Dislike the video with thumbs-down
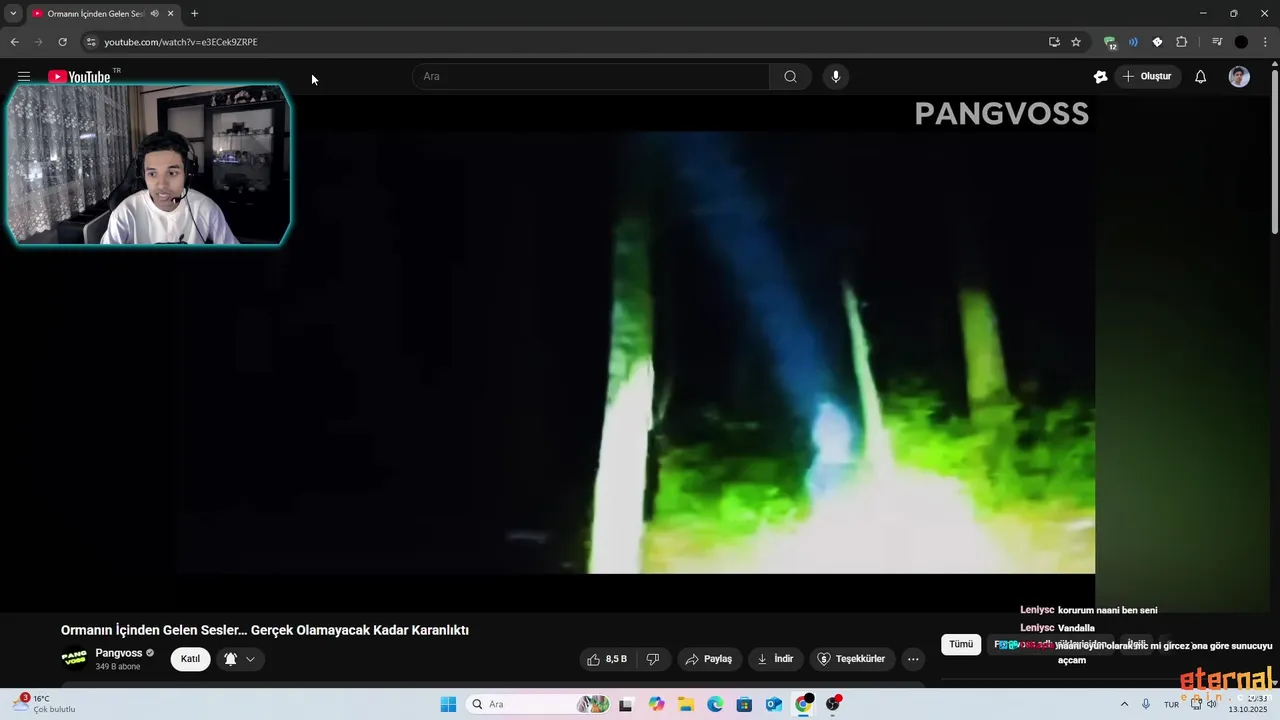Screen dimensions: 1280x720 click(x=653, y=659)
